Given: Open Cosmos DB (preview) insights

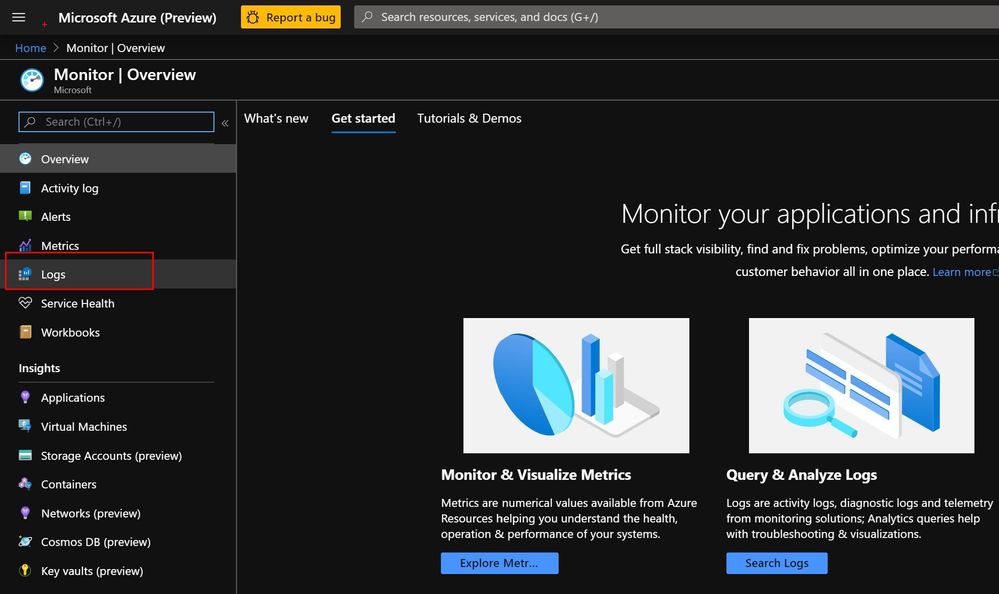Looking at the screenshot, I should pyautogui.click(x=118, y=542).
